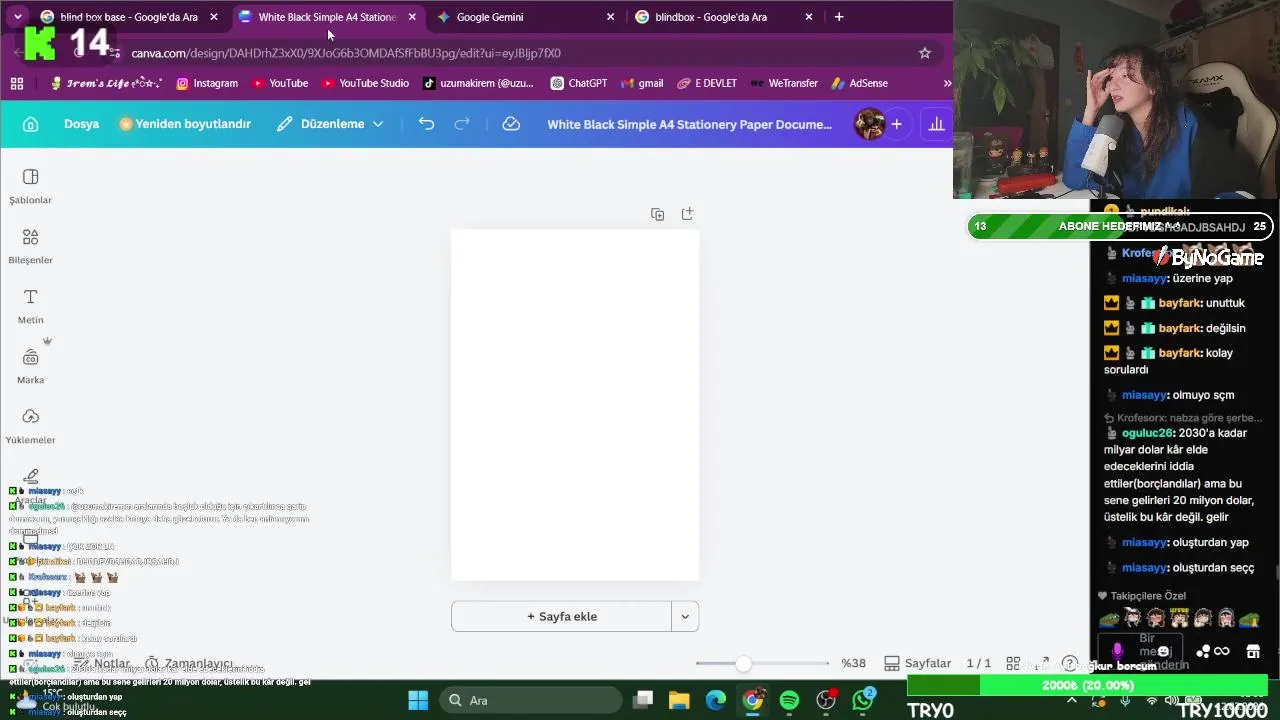Select the Metin text tool
1280x720 pixels.
30,306
